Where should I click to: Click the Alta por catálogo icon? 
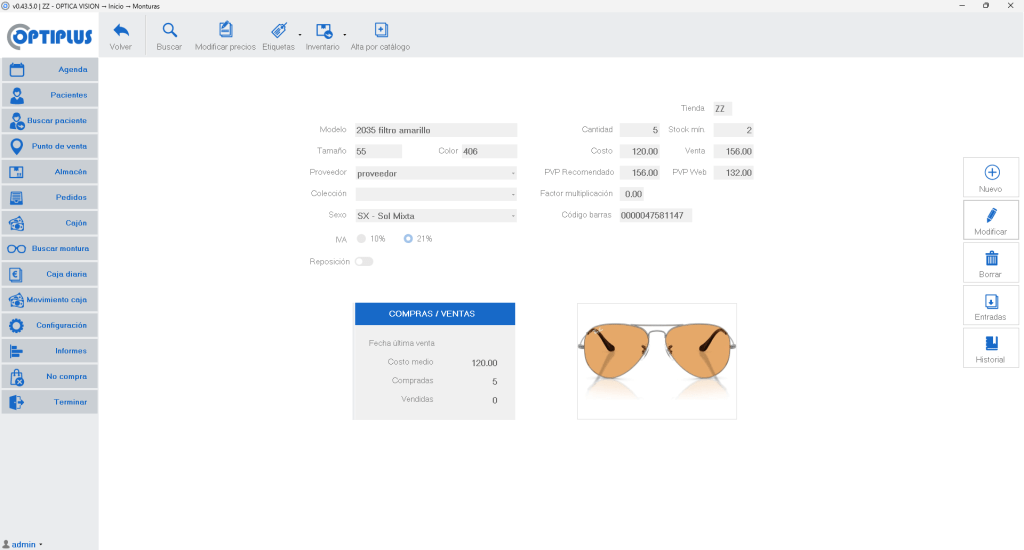[381, 30]
